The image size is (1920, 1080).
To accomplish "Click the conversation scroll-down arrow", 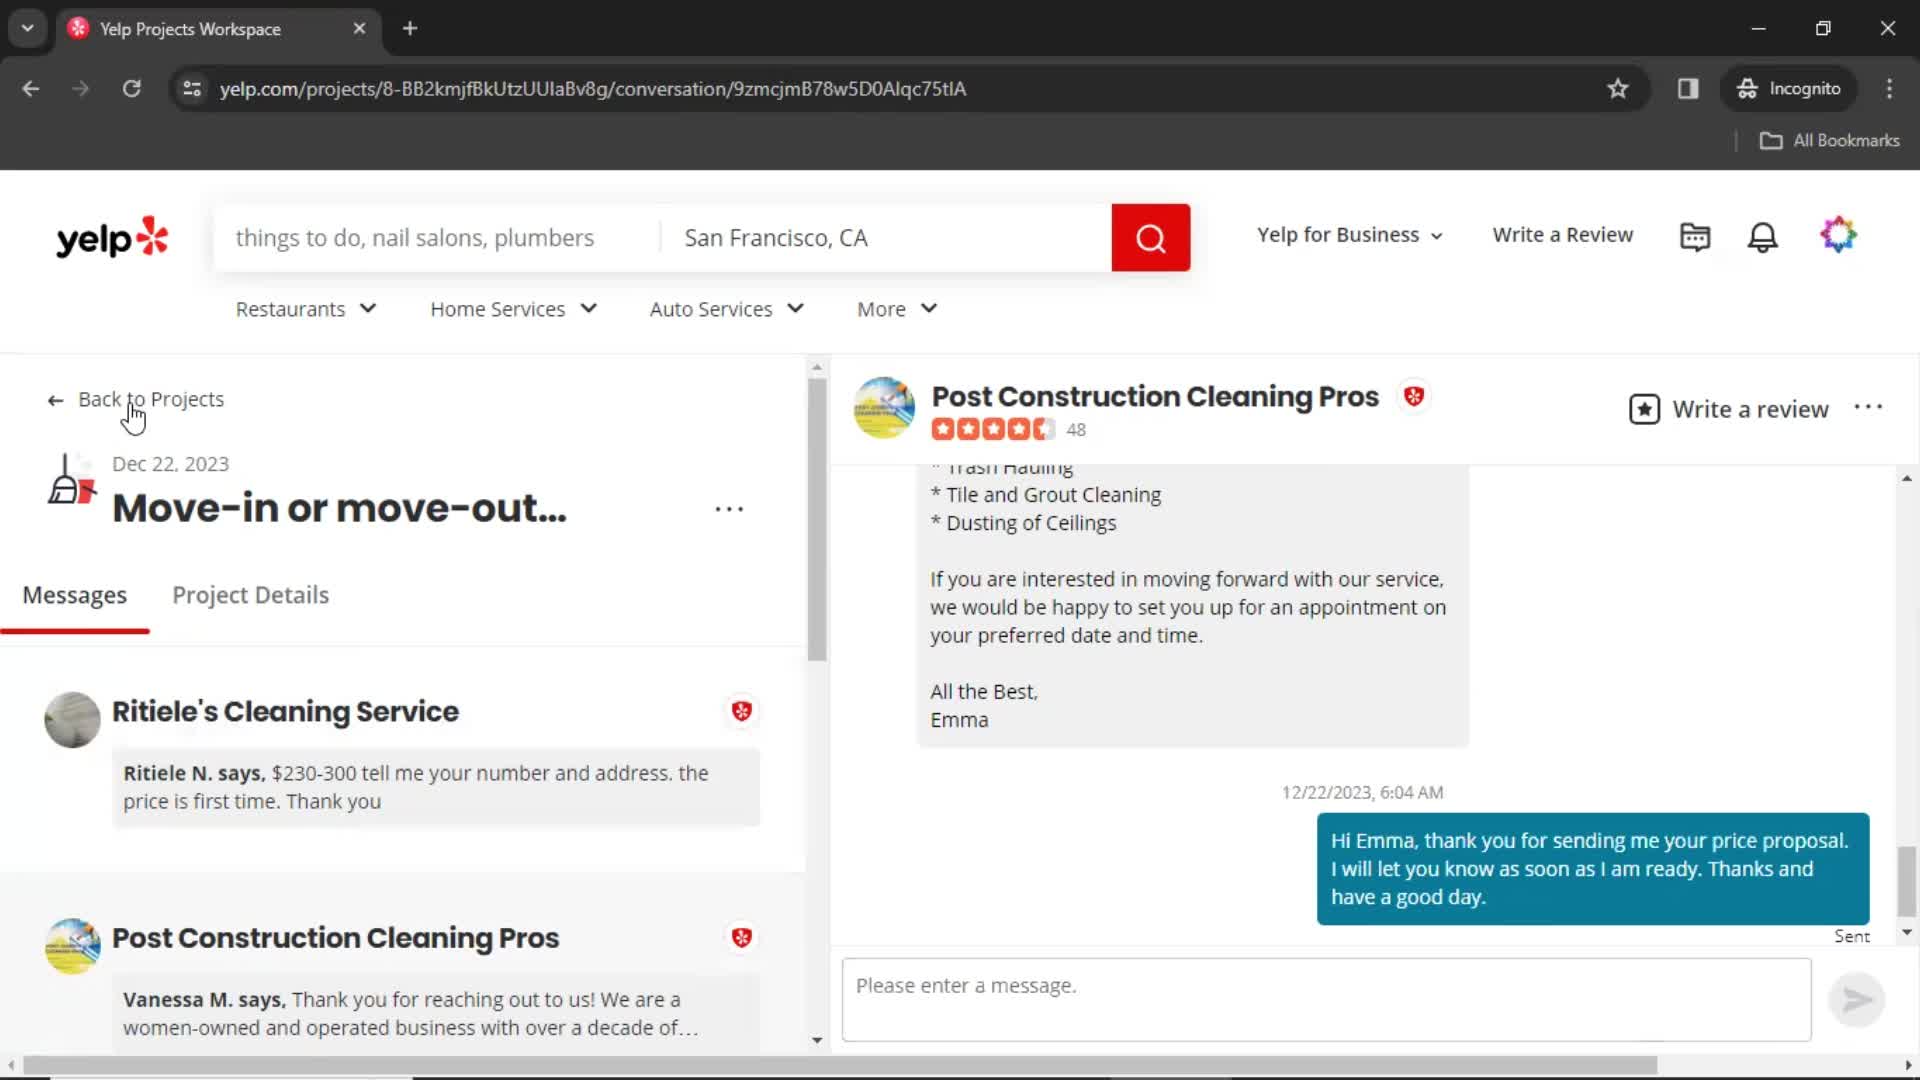I will [1907, 932].
